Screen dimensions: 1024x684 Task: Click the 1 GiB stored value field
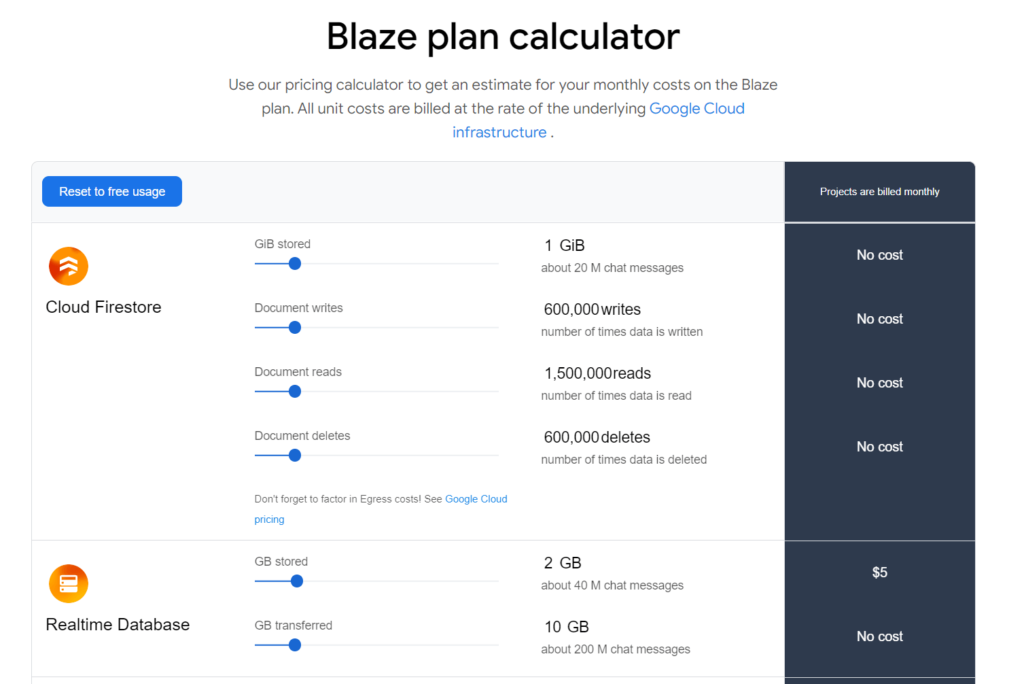(548, 246)
